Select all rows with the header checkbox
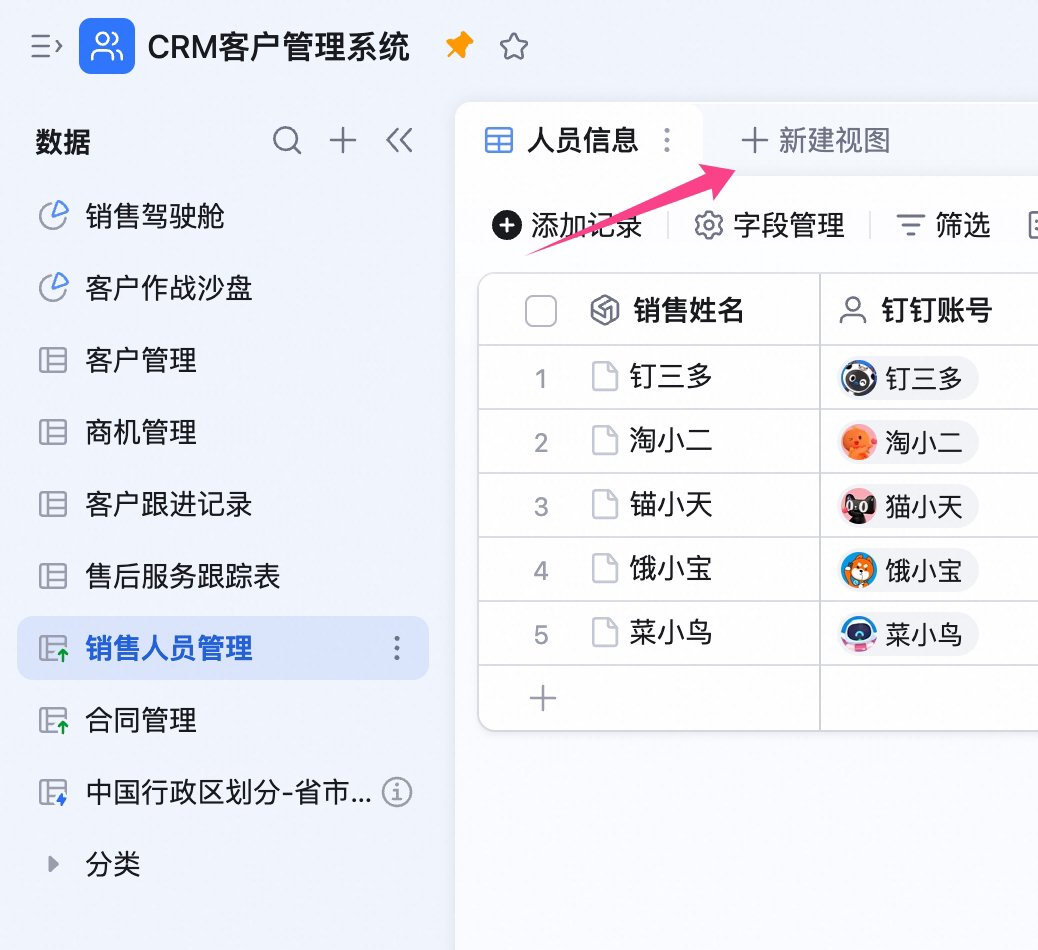The height and width of the screenshot is (950, 1038). (541, 310)
